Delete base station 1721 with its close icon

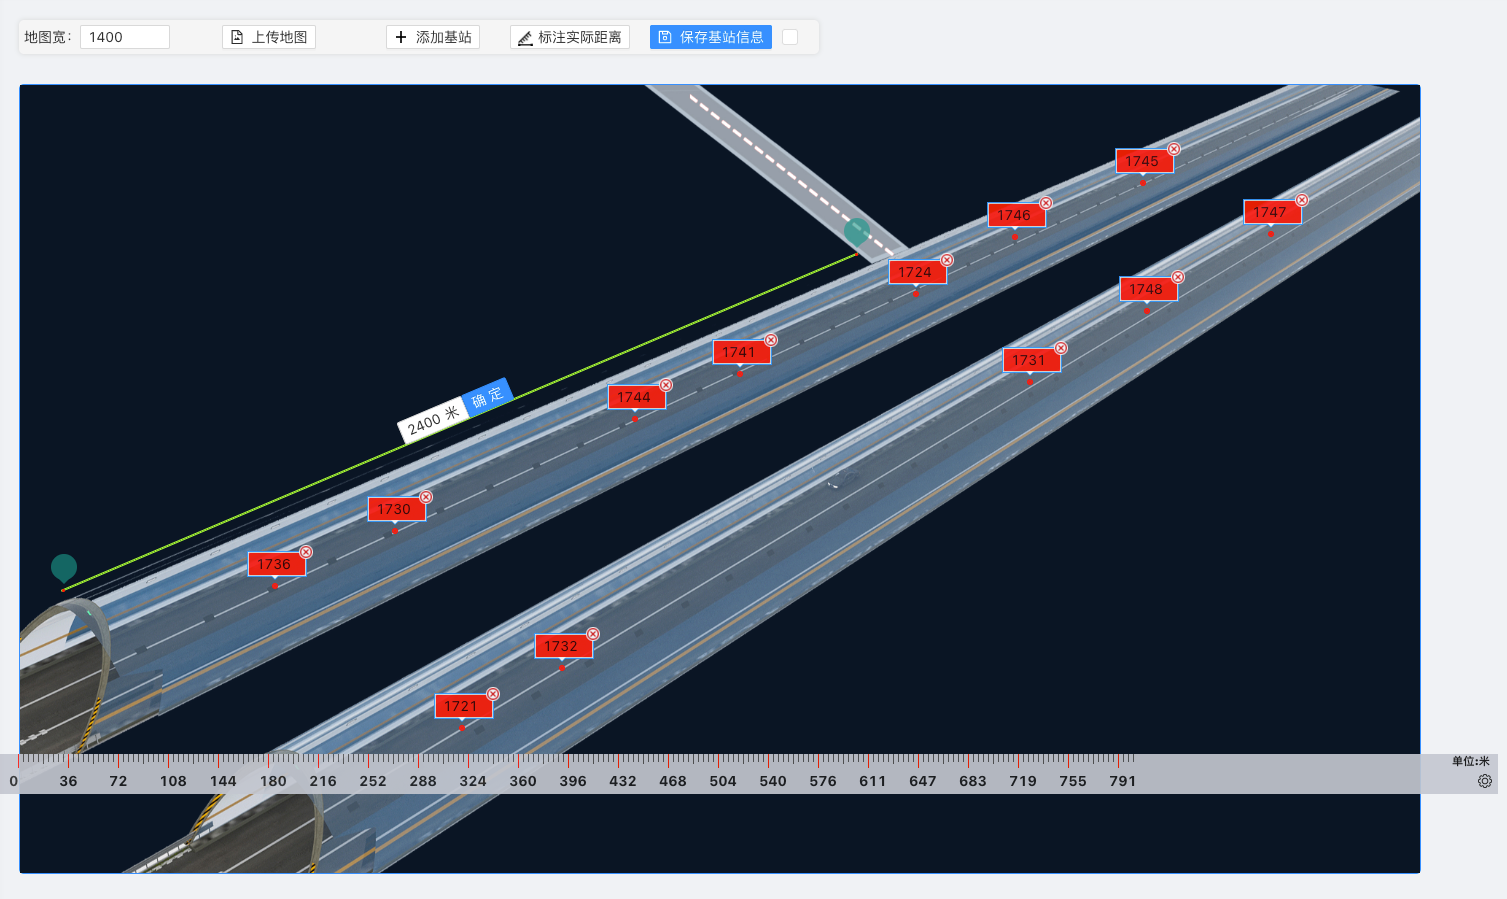pyautogui.click(x=493, y=694)
